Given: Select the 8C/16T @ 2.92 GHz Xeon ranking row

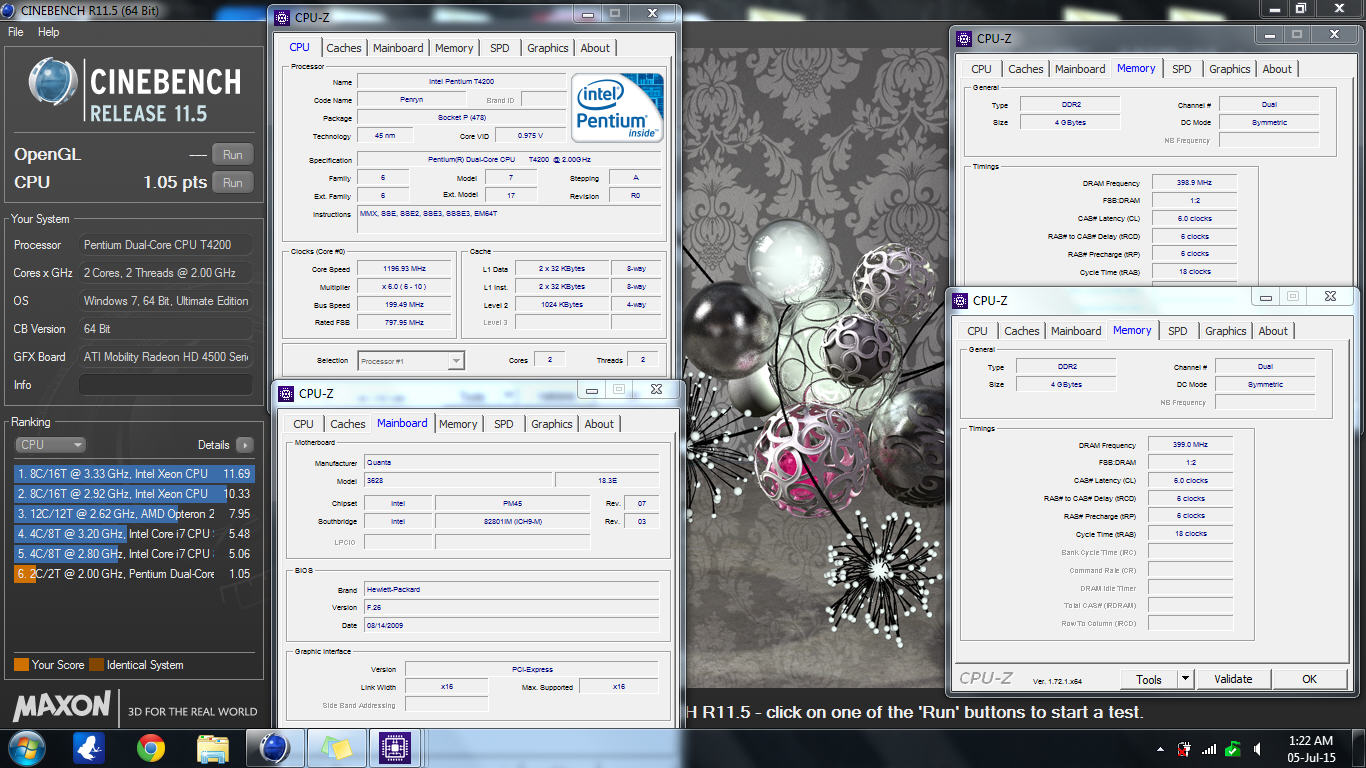Looking at the screenshot, I should pyautogui.click(x=134, y=494).
